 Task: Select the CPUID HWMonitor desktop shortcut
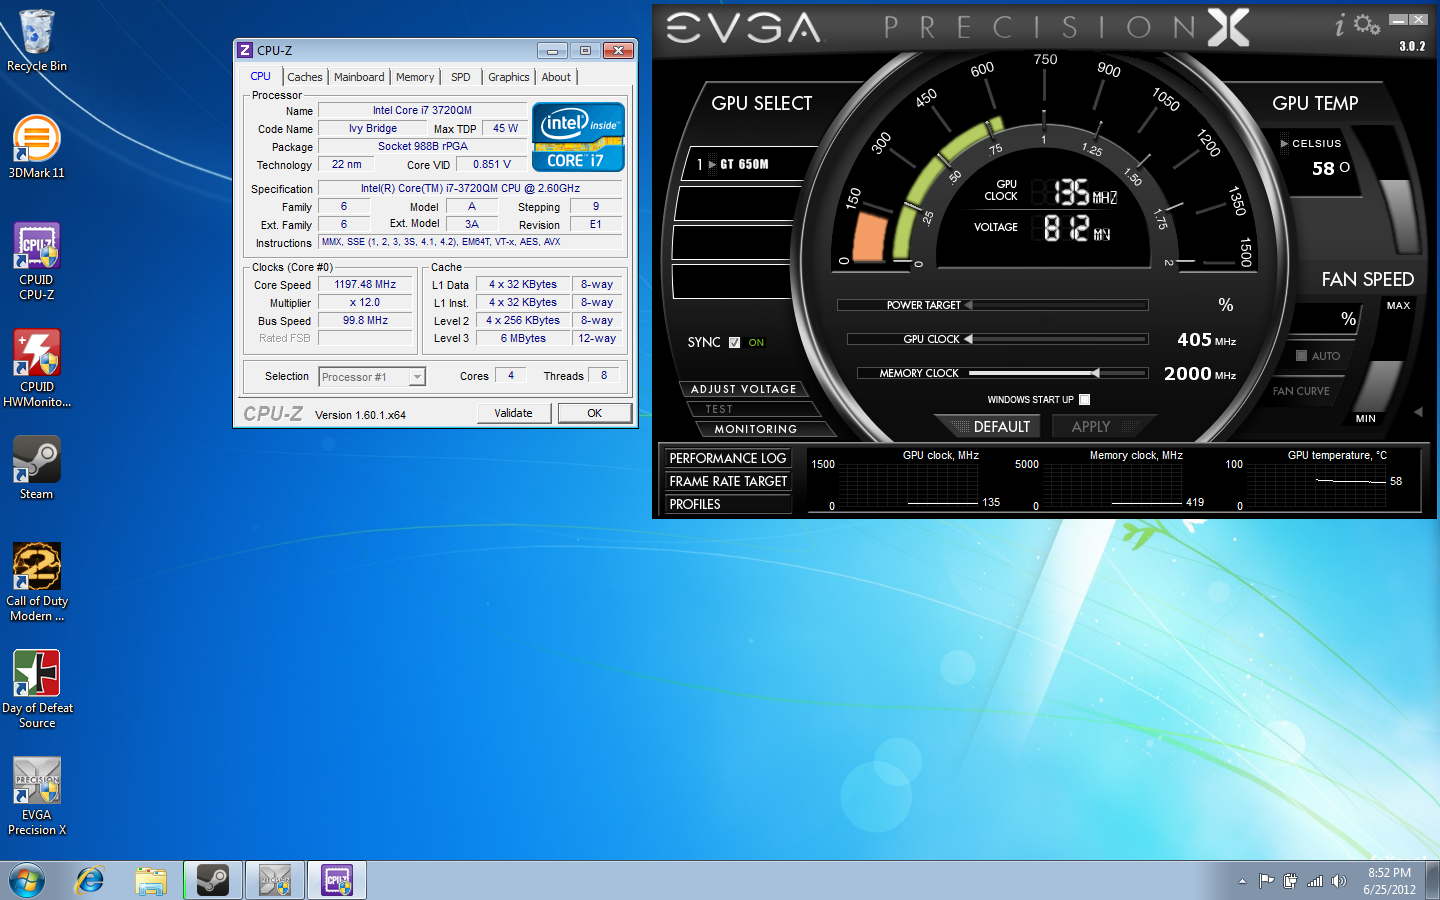tap(37, 368)
